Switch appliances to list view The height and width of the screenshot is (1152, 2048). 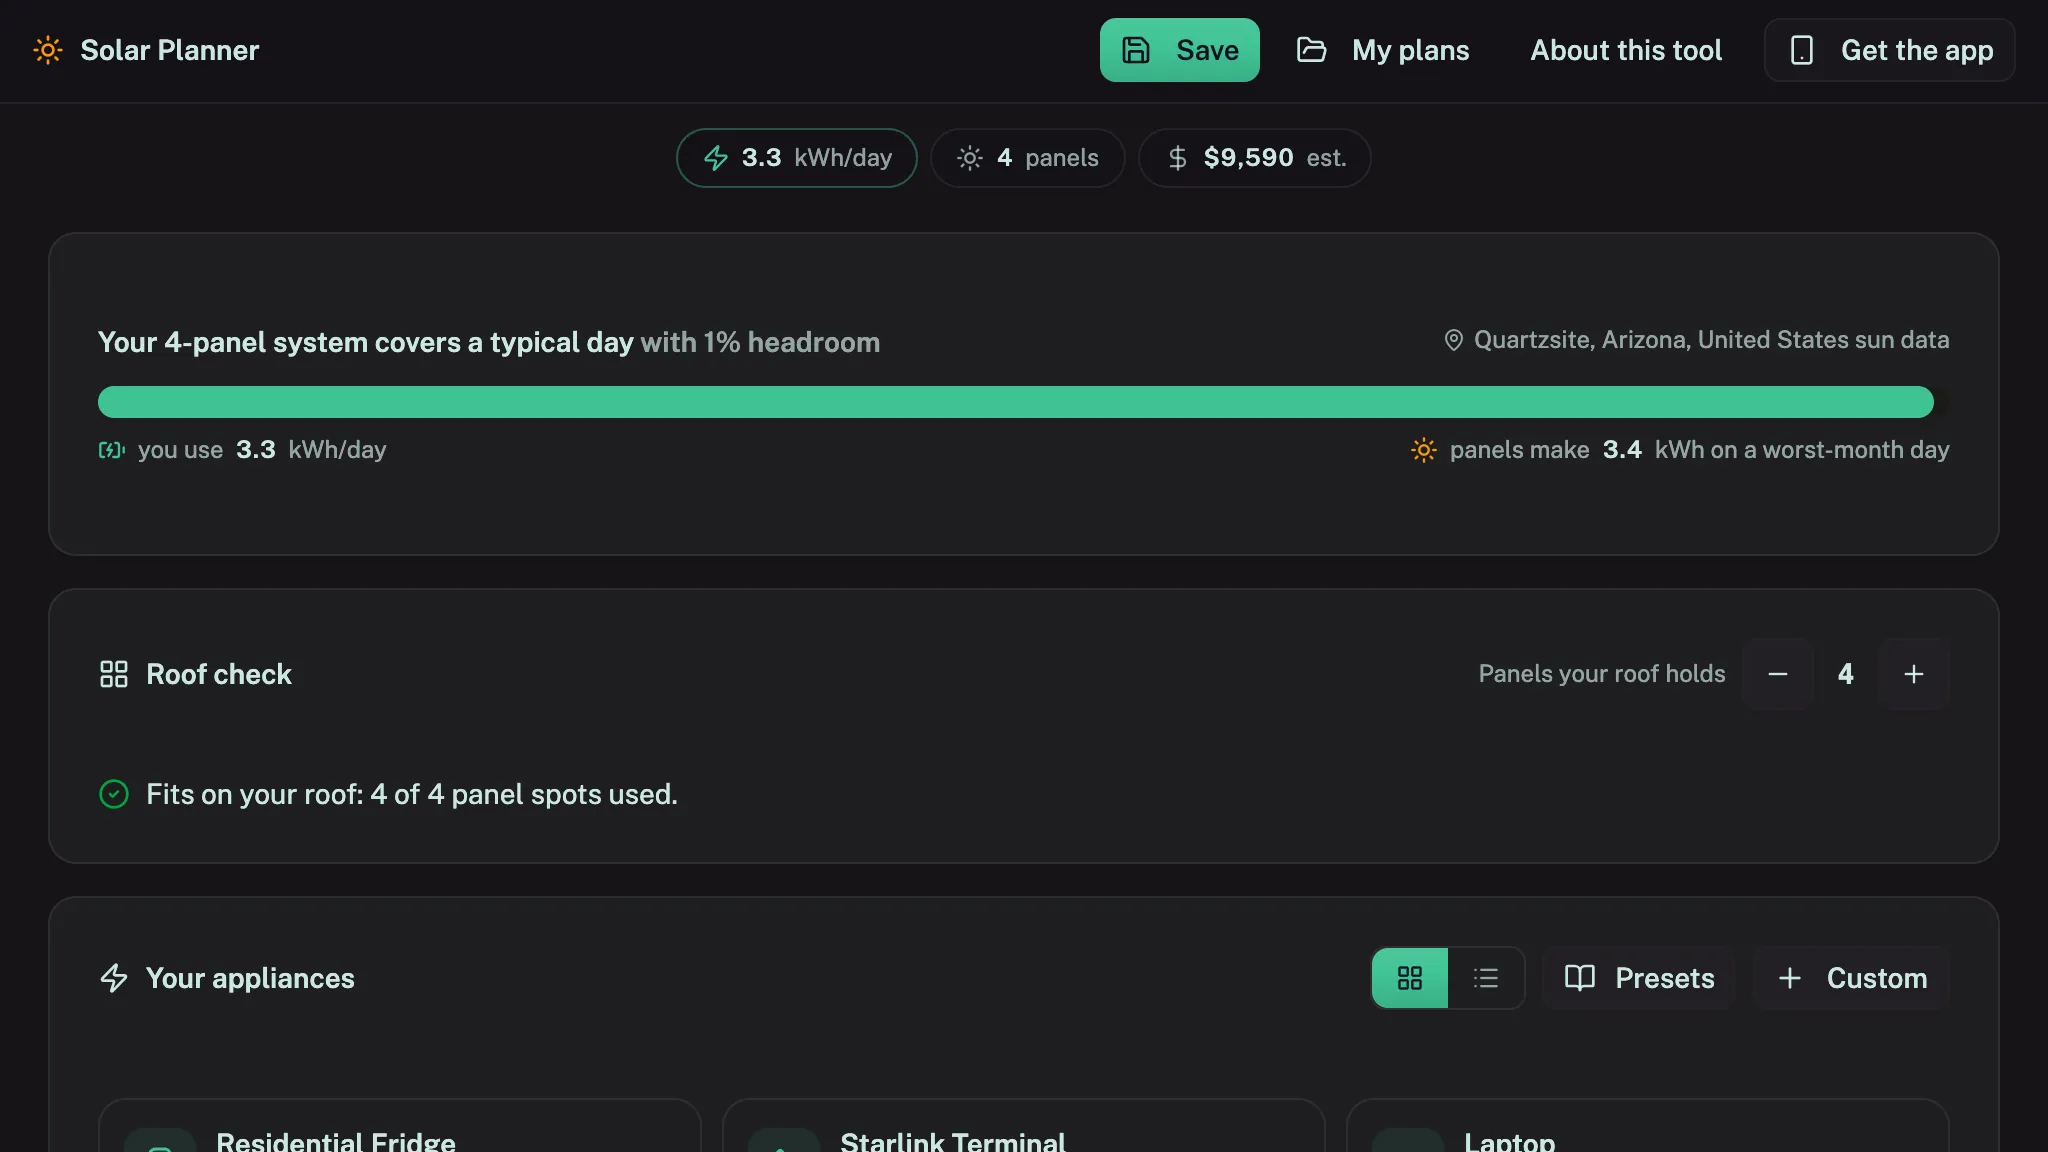(x=1486, y=978)
